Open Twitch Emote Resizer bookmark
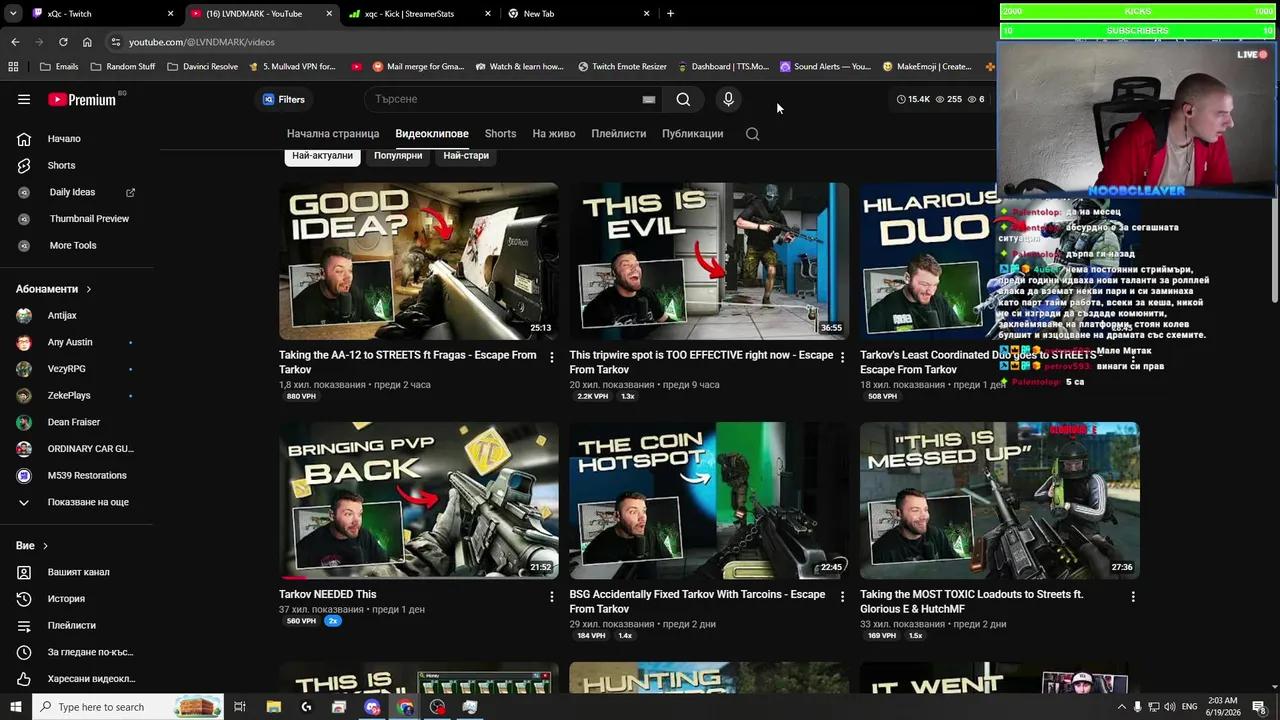 622,67
